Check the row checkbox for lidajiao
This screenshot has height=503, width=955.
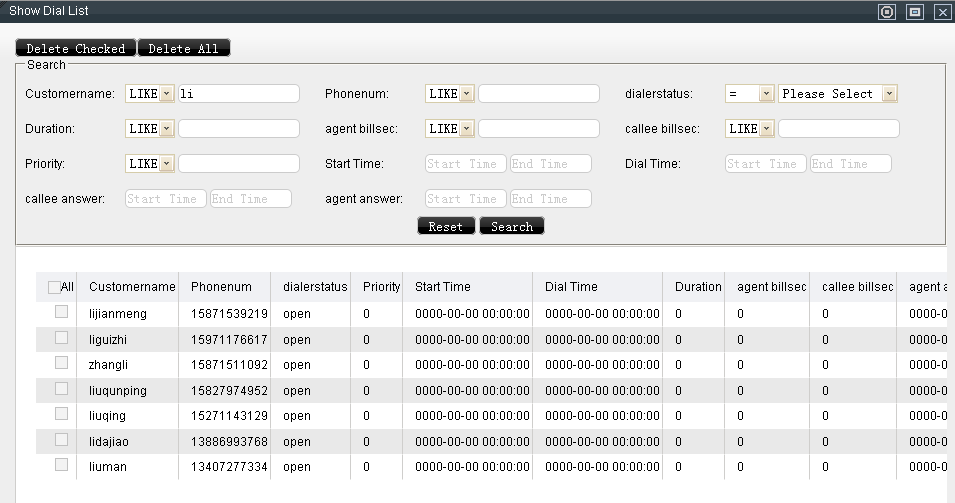(x=61, y=440)
